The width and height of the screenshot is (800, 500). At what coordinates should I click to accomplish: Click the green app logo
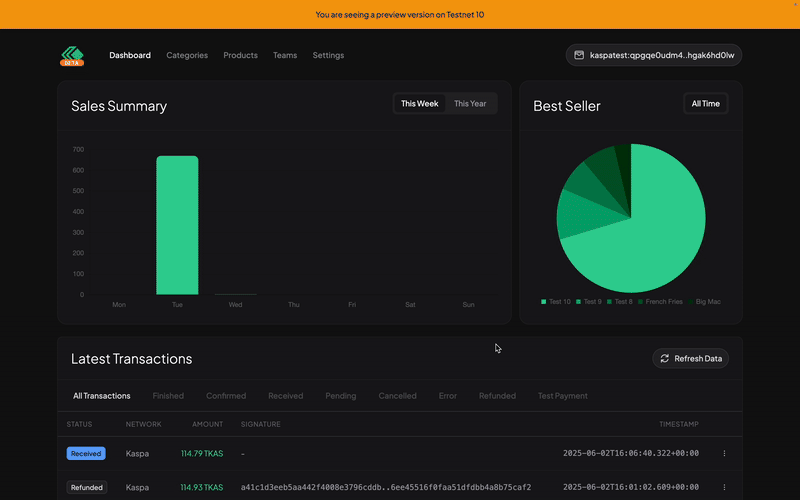72,55
